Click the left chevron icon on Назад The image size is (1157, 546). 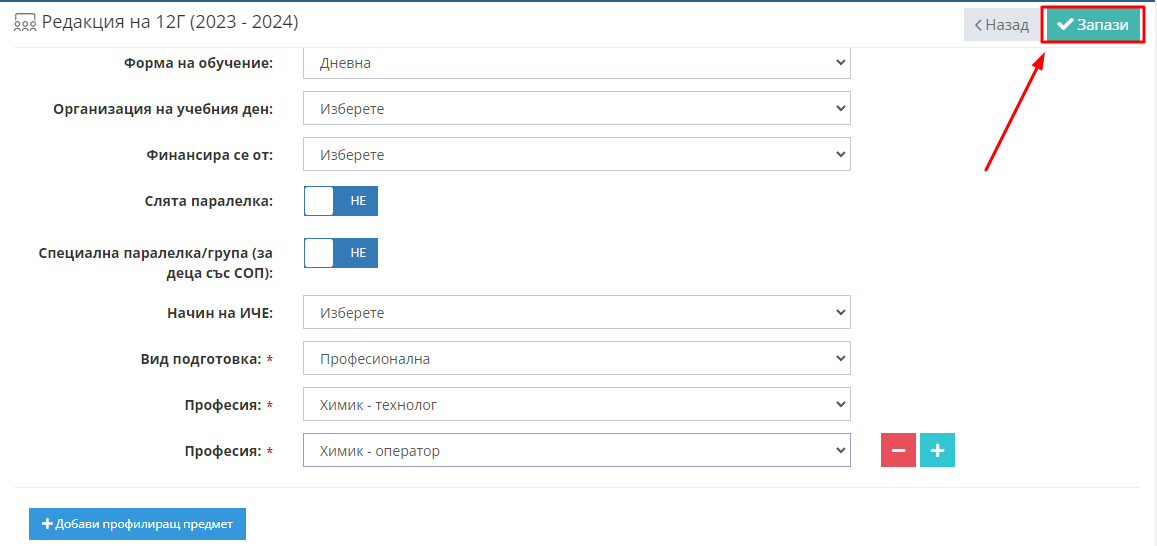(978, 25)
